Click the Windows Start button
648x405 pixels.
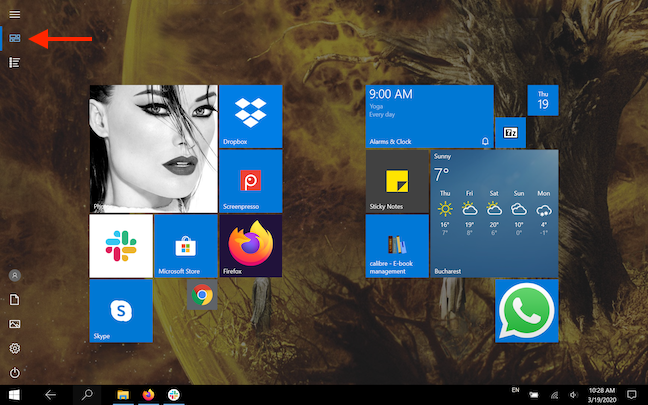(14, 395)
